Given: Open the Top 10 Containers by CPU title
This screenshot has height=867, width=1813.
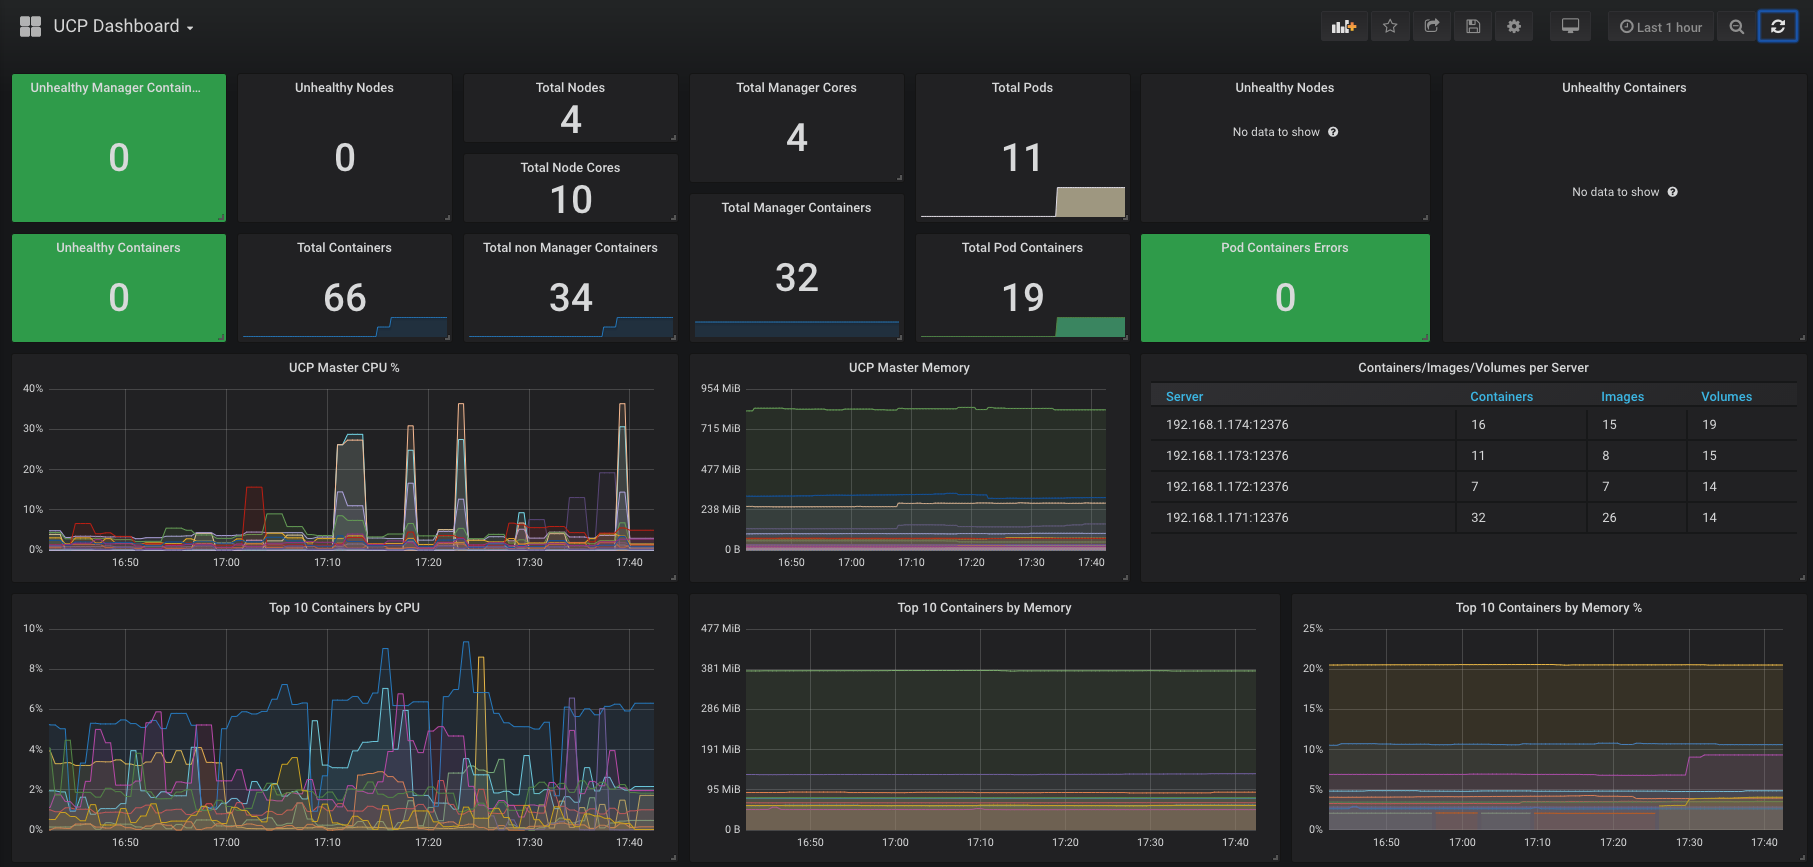Looking at the screenshot, I should coord(344,608).
